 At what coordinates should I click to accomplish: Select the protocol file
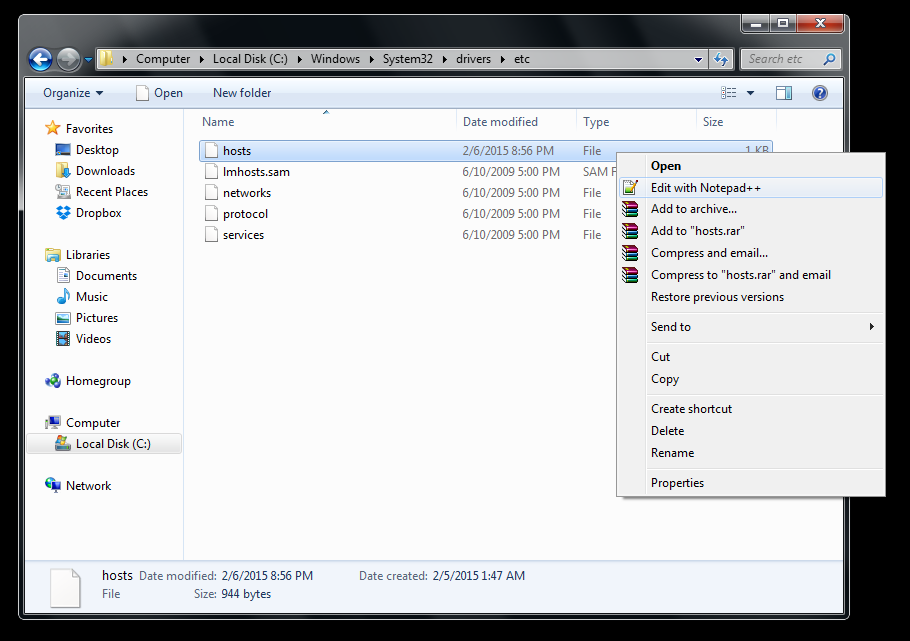tap(245, 214)
